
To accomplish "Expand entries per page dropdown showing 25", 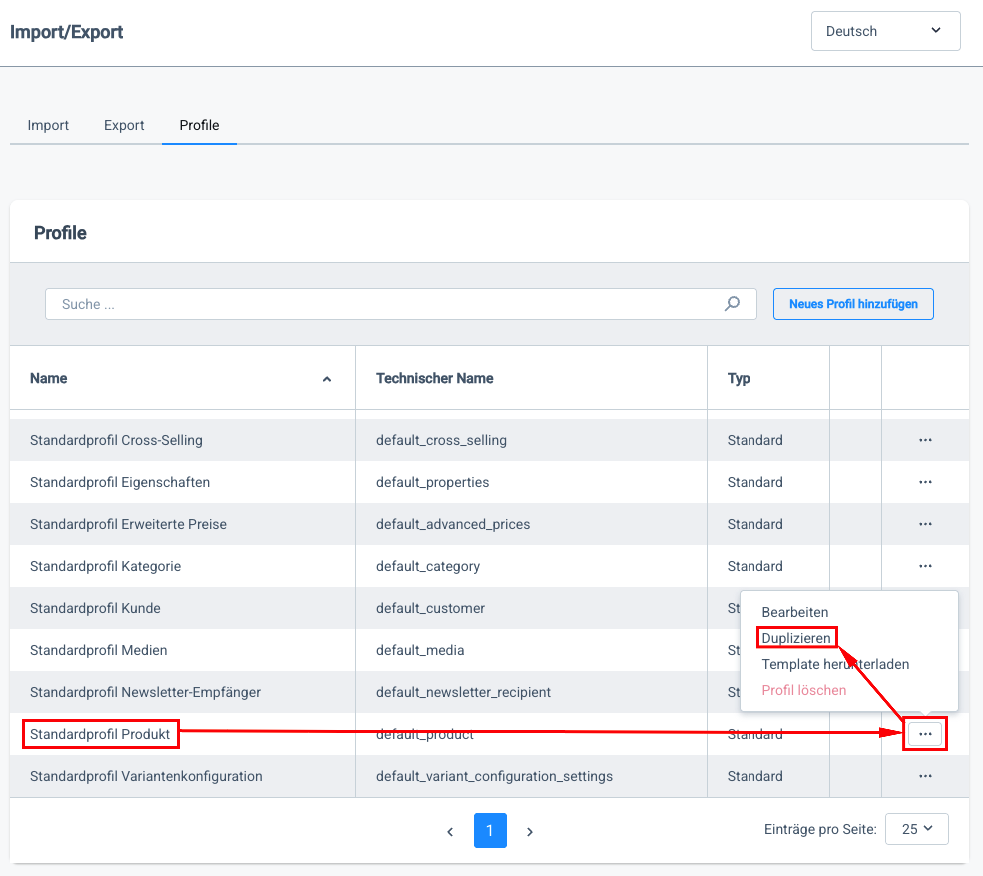I will coord(916,829).
